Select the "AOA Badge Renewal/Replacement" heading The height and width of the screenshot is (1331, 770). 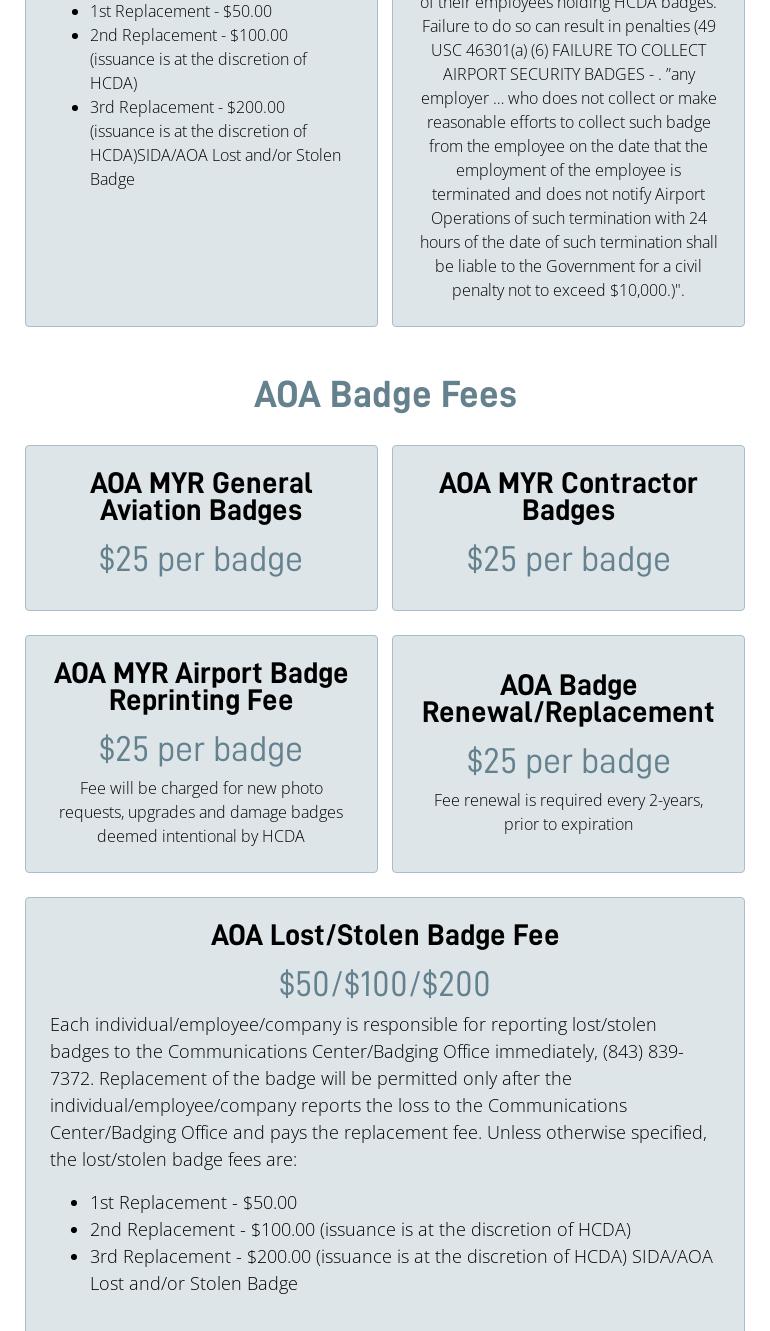568,699
